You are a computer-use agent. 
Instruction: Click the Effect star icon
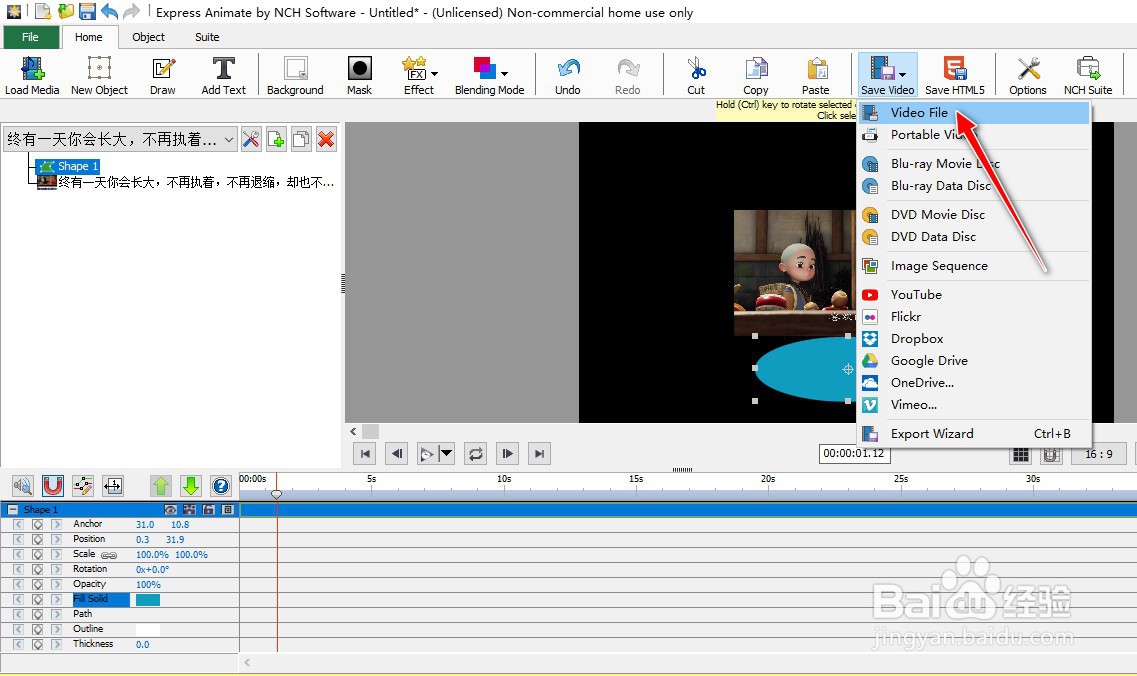click(415, 69)
